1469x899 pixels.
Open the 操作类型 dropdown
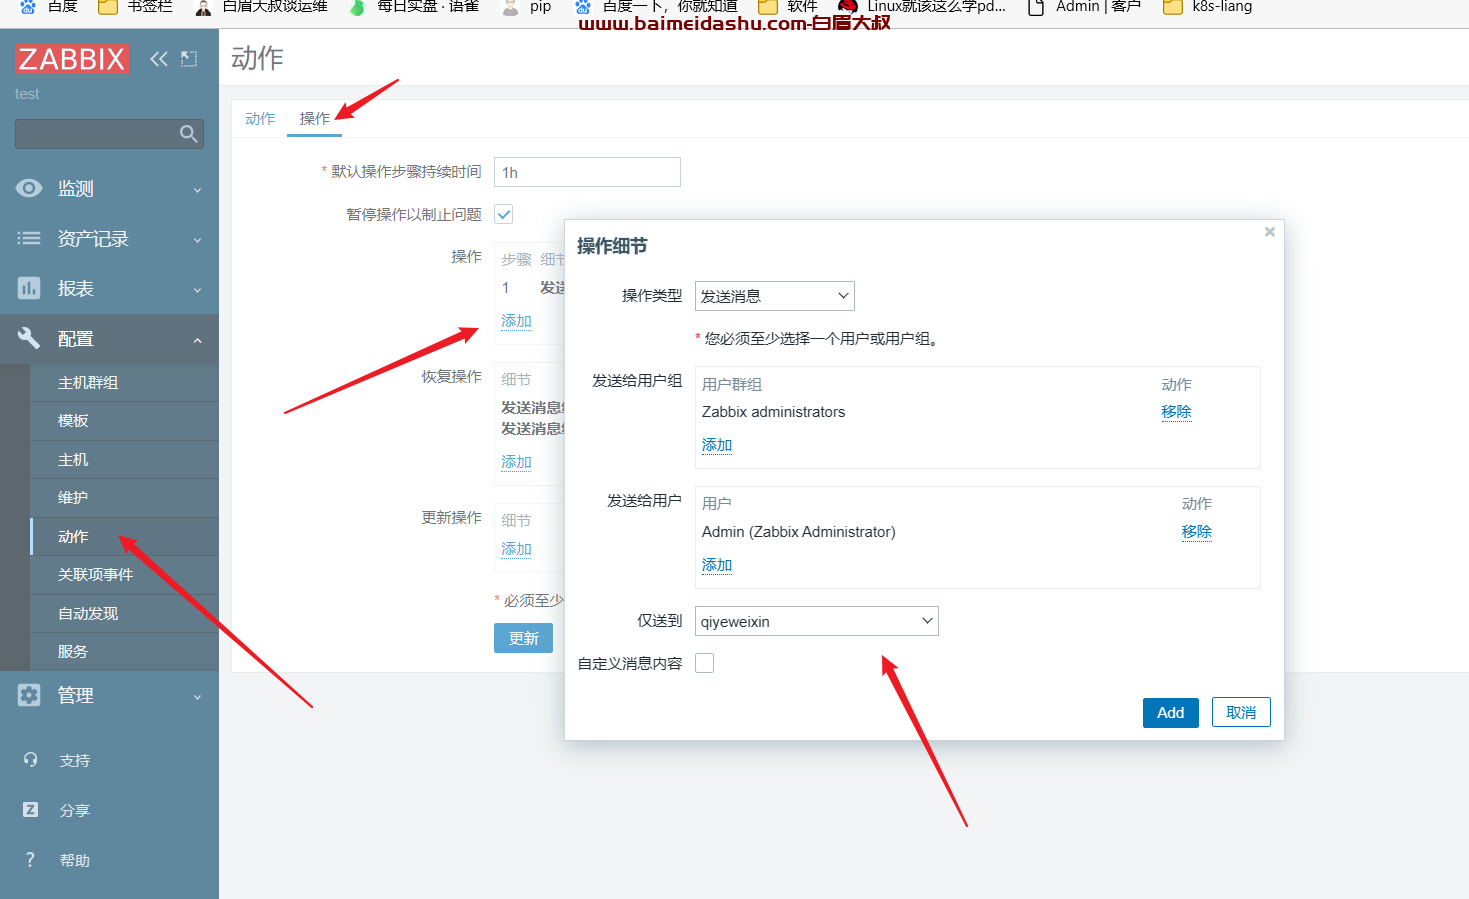point(775,296)
